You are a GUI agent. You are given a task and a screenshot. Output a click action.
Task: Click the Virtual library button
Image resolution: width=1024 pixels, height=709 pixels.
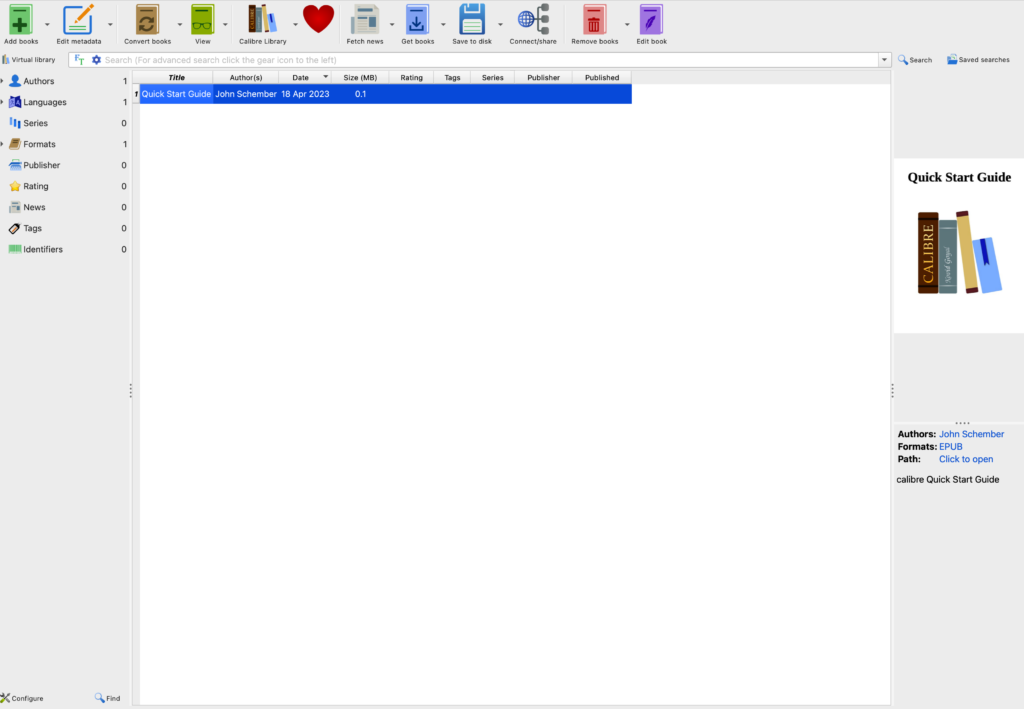[29, 60]
